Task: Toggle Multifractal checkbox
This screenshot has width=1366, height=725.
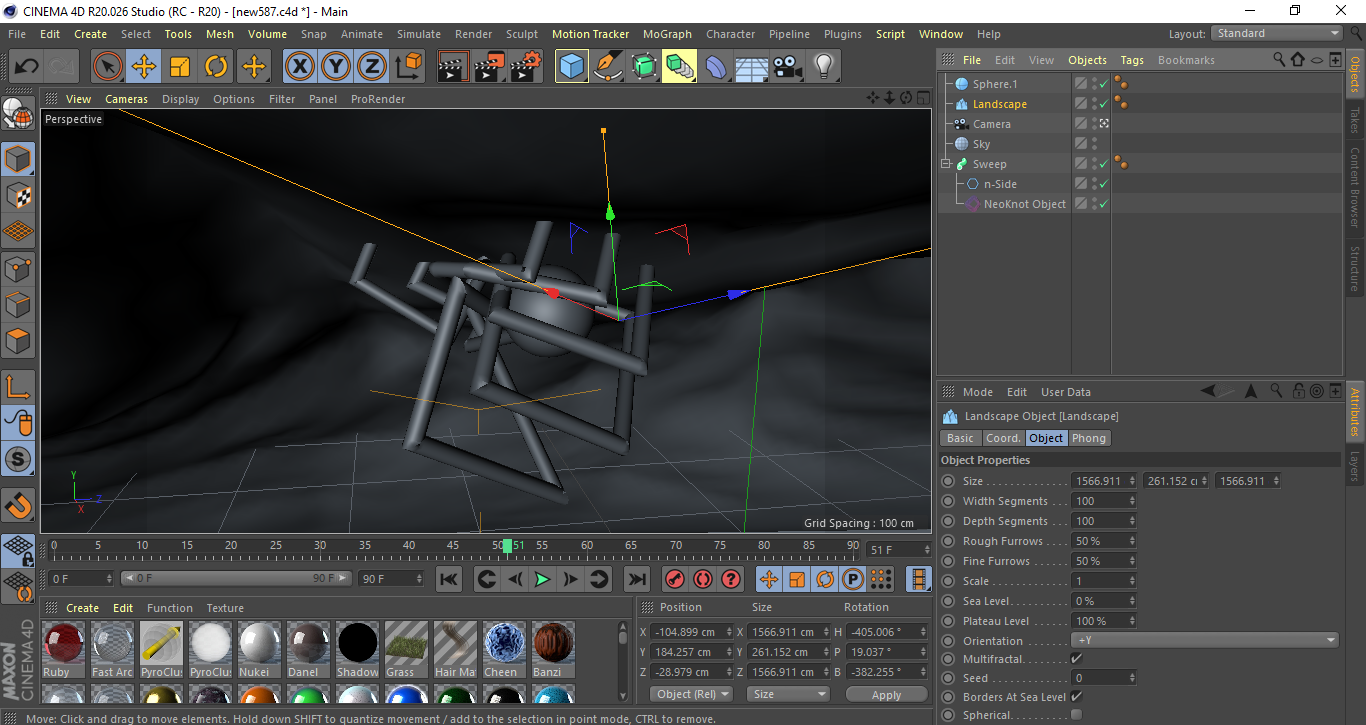Action: pyautogui.click(x=1076, y=659)
